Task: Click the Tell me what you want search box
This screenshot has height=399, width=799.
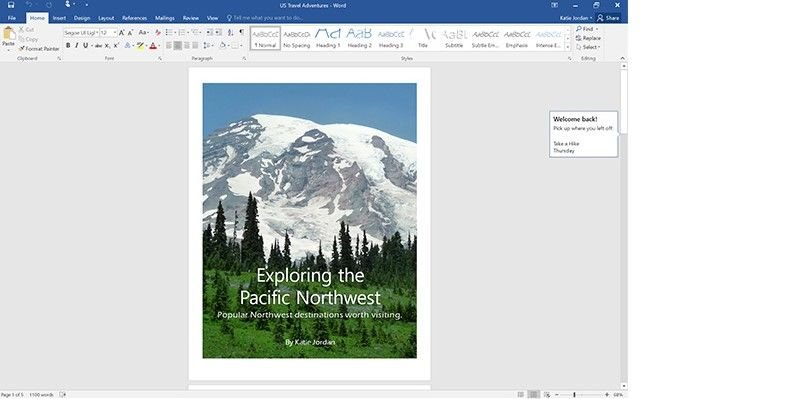Action: (x=265, y=18)
